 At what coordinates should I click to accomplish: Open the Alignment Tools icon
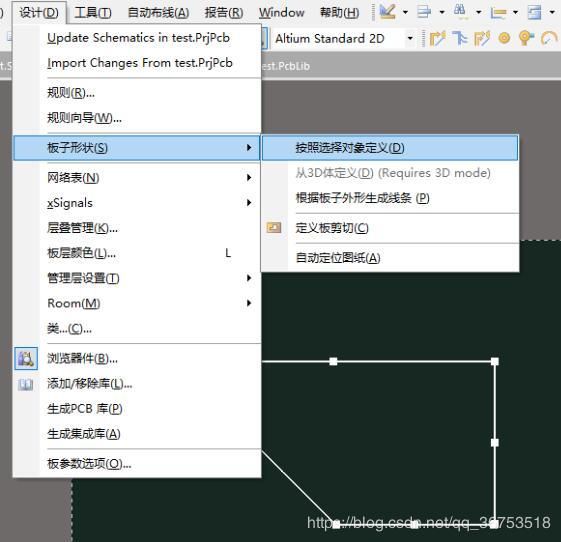coord(424,12)
